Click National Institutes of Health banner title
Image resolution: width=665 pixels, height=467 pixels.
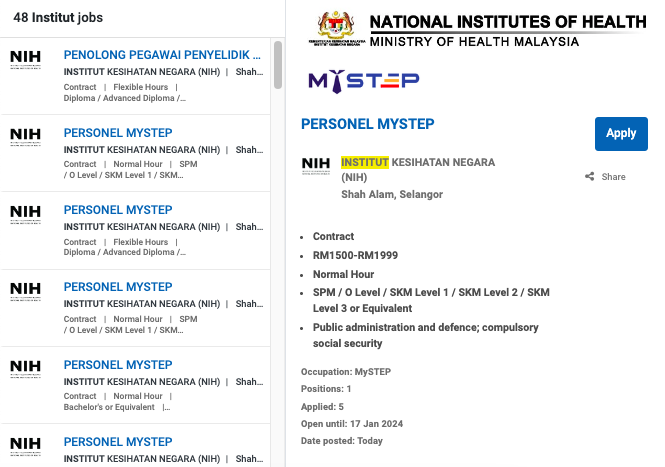pyautogui.click(x=507, y=22)
